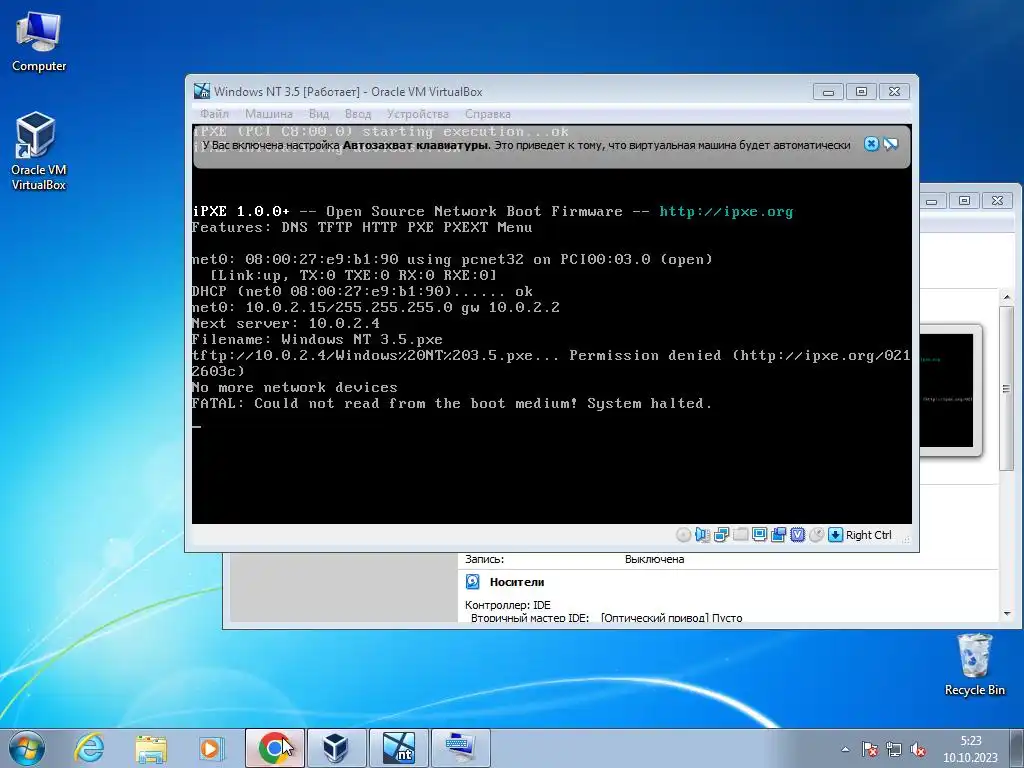Click the optical disk status bar indicator
Viewport: 1024px width, 768px height.
683,535
